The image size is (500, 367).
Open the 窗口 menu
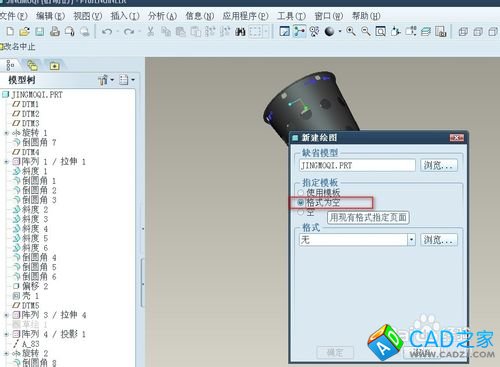tap(328, 16)
